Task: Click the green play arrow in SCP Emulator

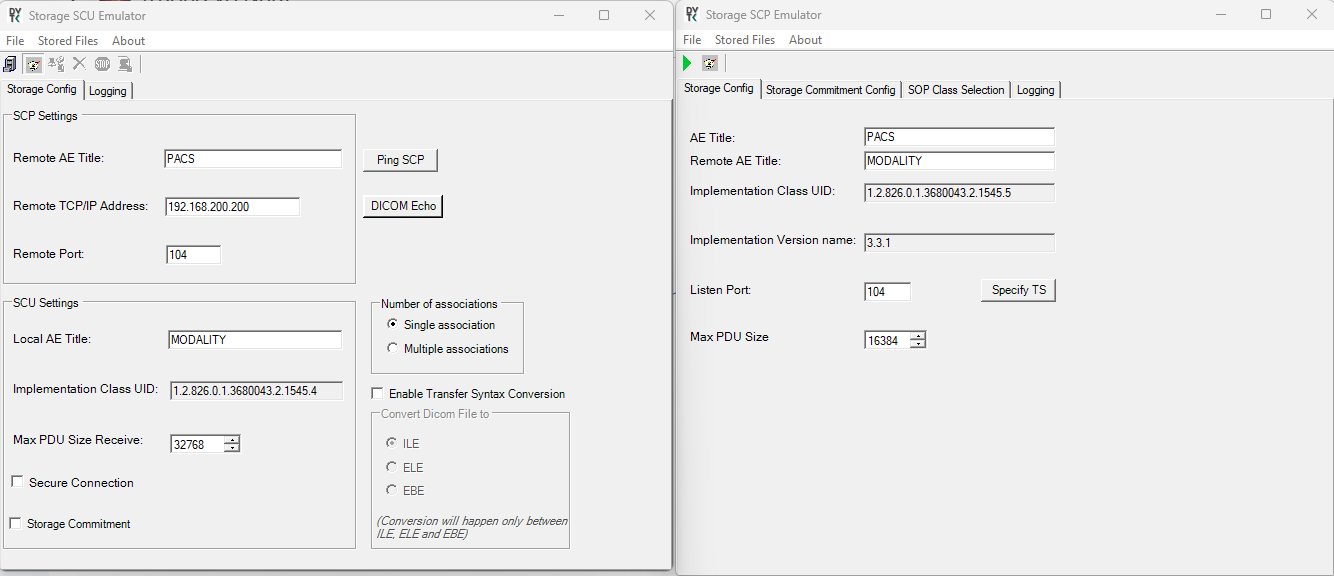Action: [687, 63]
